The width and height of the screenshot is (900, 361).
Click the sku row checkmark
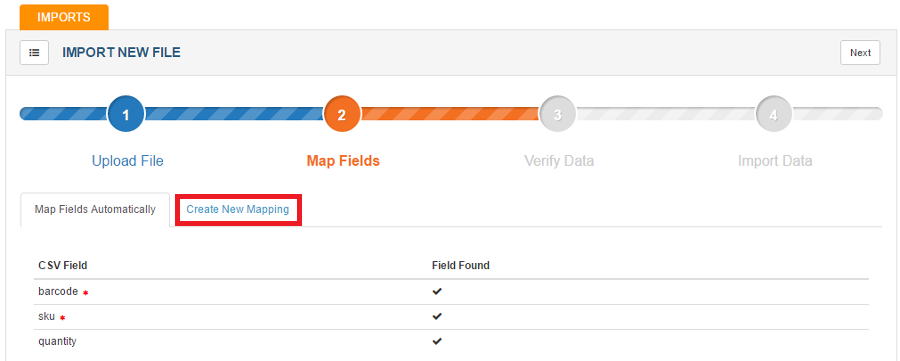tap(437, 316)
